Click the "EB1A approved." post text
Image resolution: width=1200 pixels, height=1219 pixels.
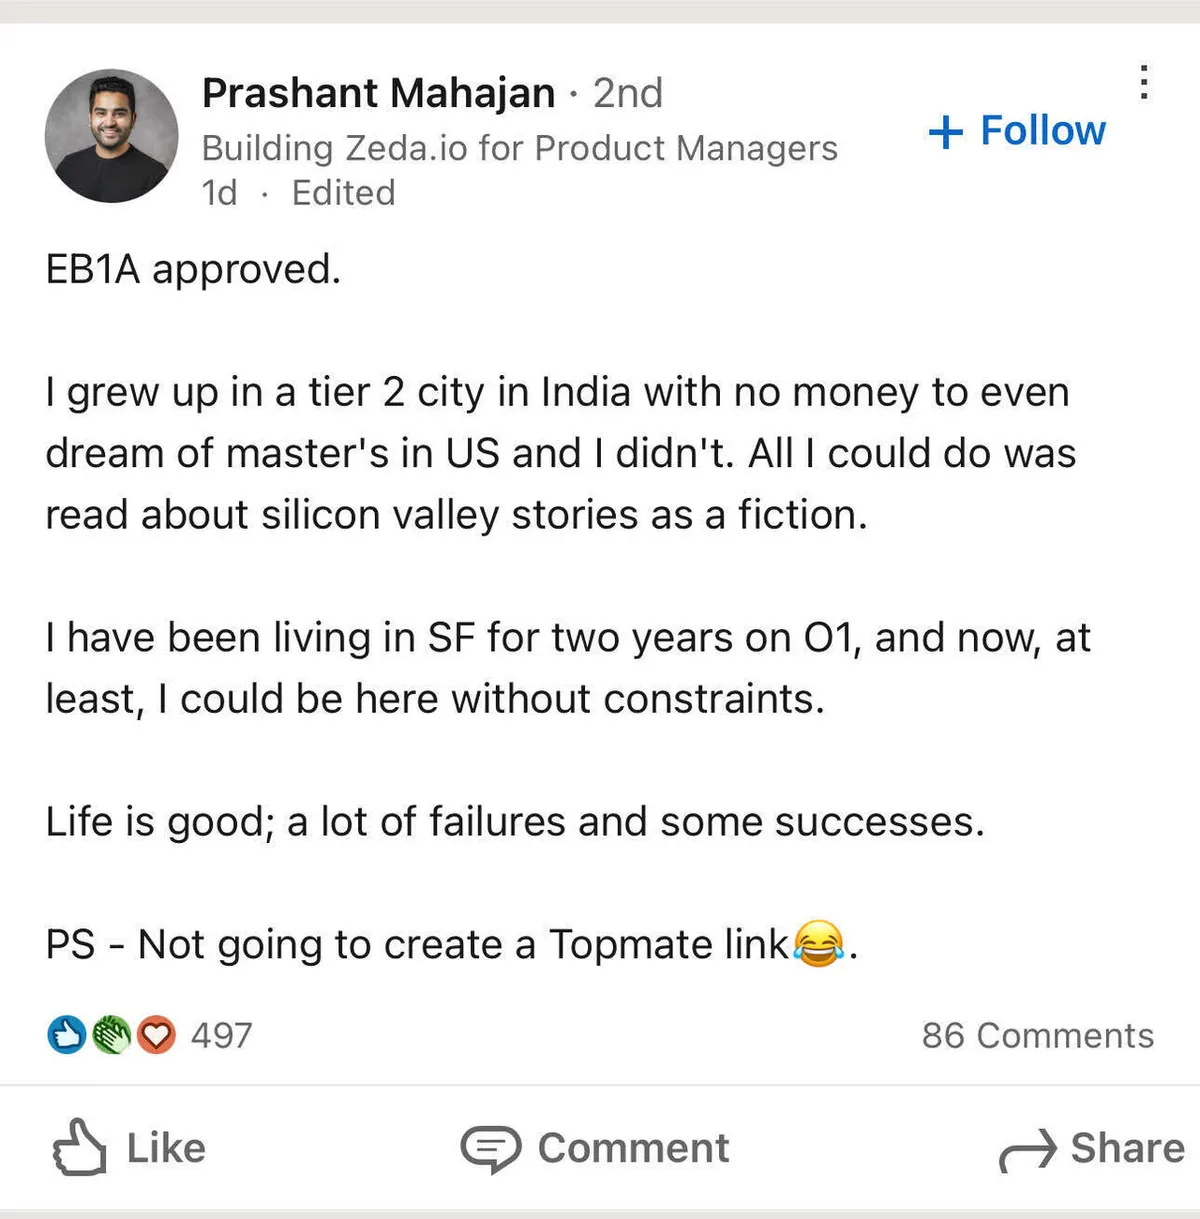tap(193, 269)
